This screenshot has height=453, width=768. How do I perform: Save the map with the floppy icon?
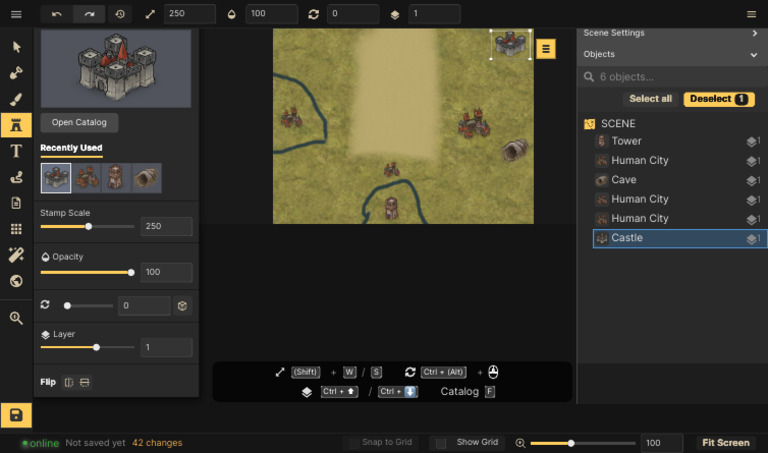click(x=16, y=415)
